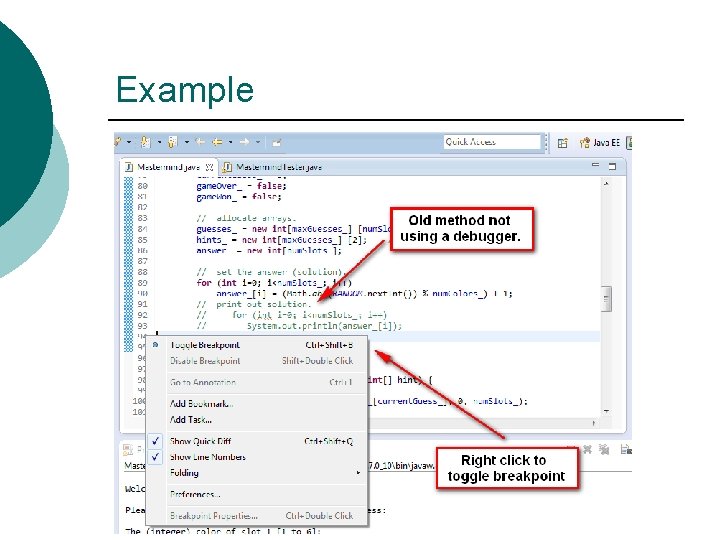720x540 pixels.
Task: Choose Add Task... from the context menu
Action: 257,419
